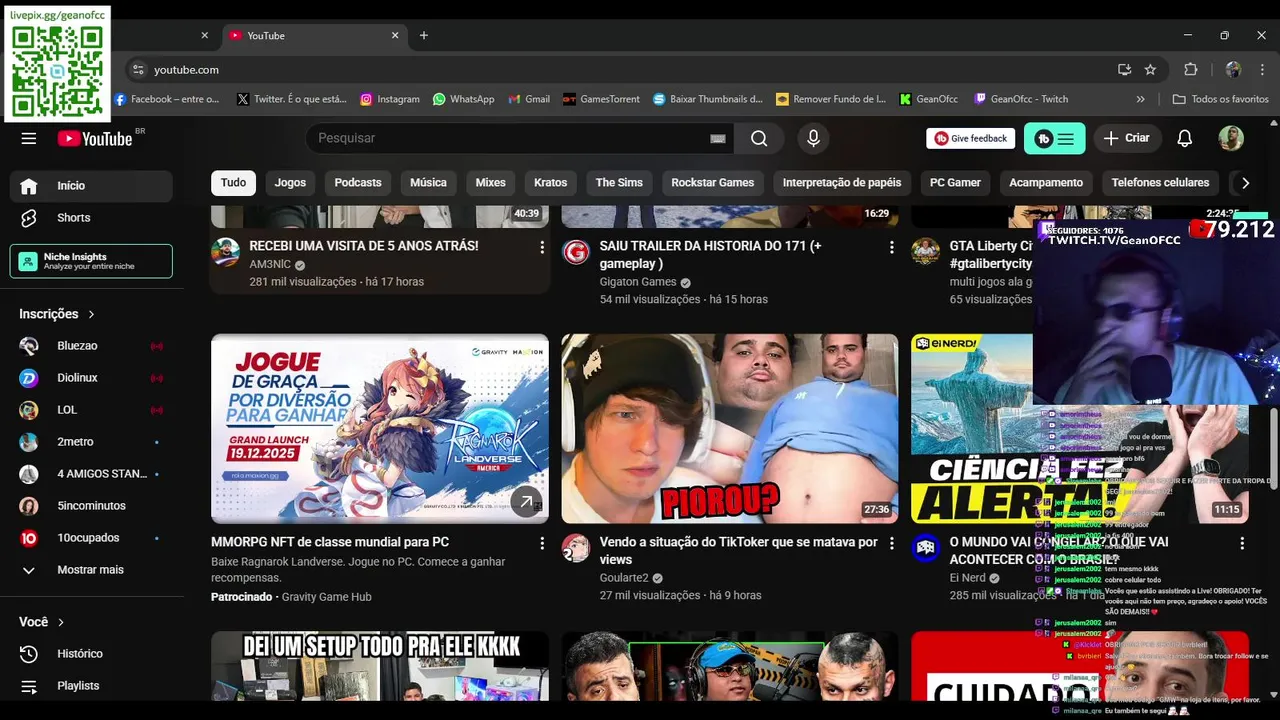Image resolution: width=1280 pixels, height=720 pixels.
Task: Bookmark this page with the star icon
Action: click(x=1150, y=70)
